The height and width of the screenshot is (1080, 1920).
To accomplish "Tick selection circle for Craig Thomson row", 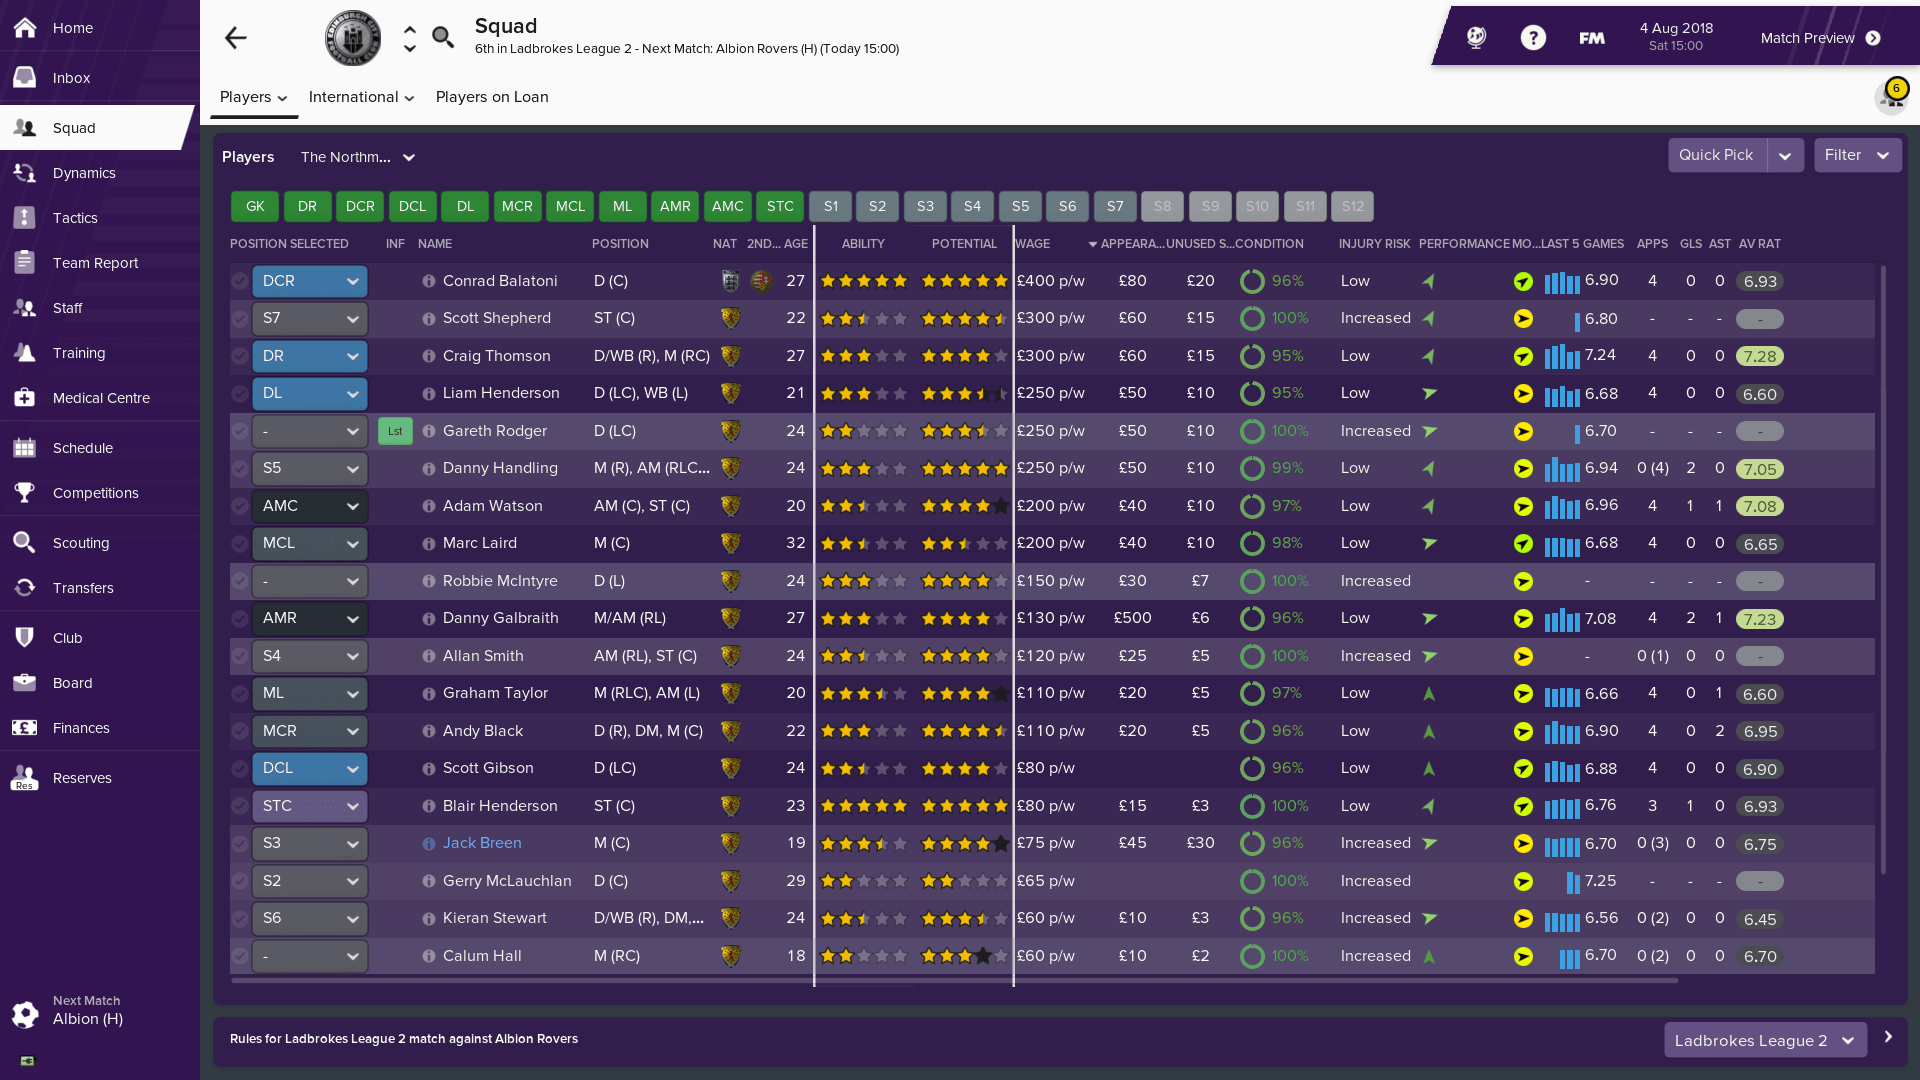I will (x=239, y=356).
